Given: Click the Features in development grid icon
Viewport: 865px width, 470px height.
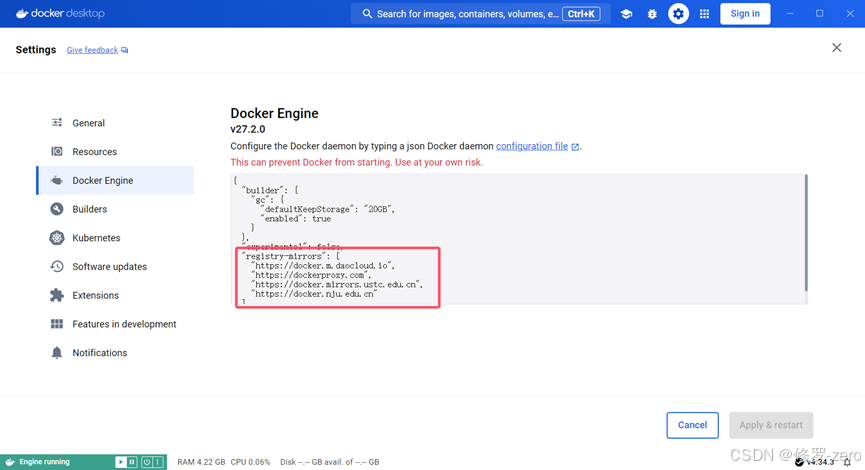Looking at the screenshot, I should (57, 324).
